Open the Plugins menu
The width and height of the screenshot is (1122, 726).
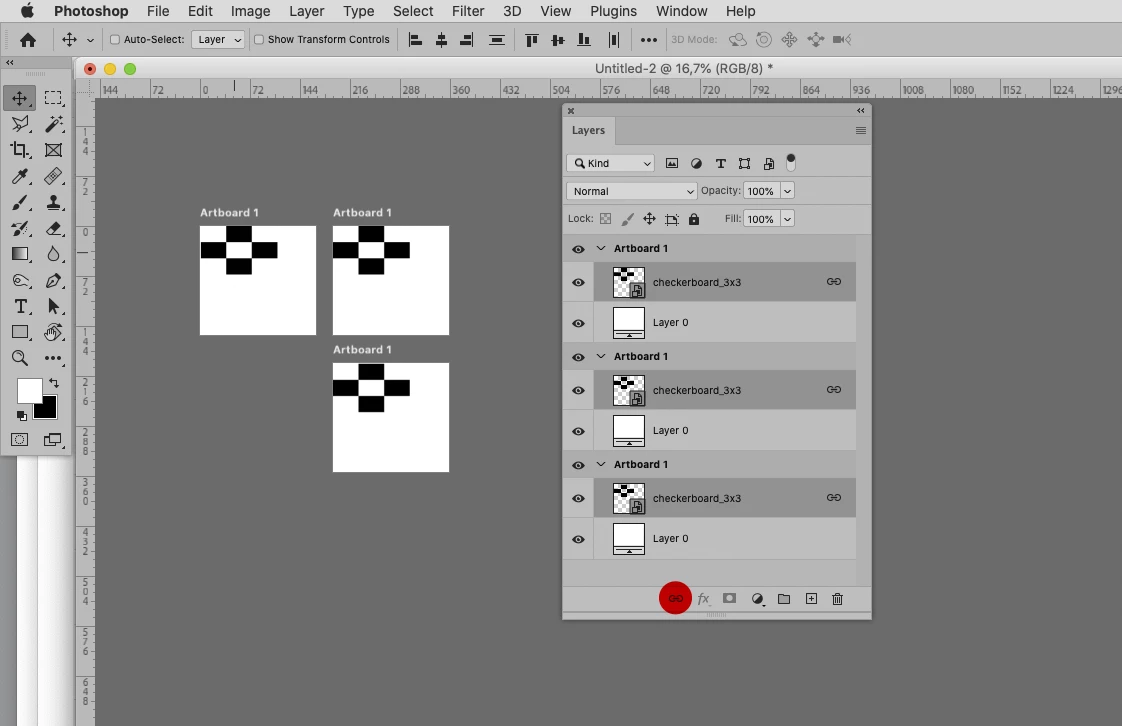coord(613,11)
